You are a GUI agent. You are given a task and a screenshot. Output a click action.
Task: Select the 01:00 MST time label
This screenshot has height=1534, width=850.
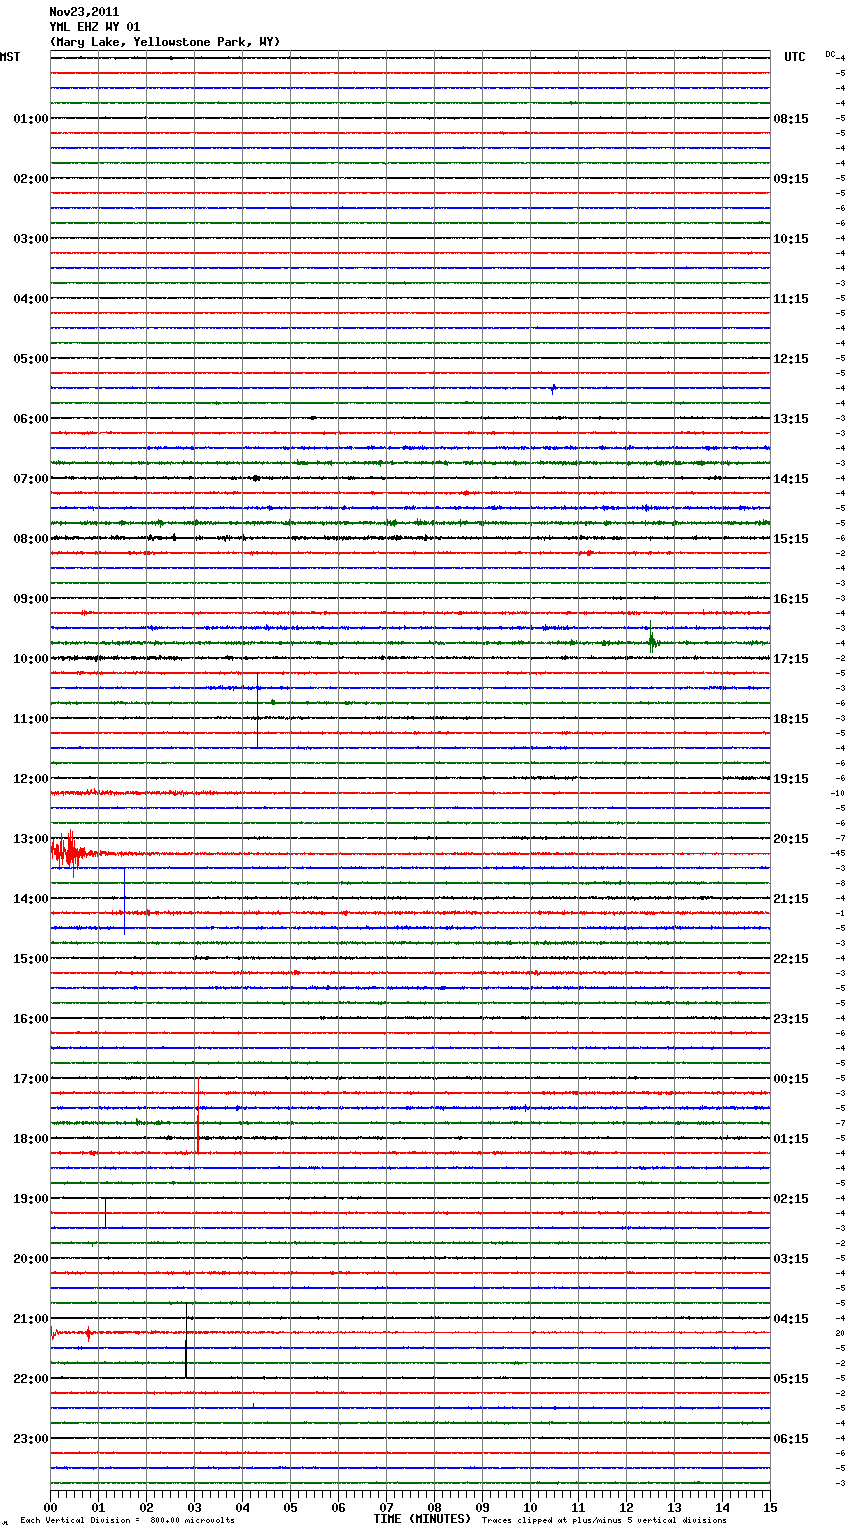pyautogui.click(x=30, y=119)
